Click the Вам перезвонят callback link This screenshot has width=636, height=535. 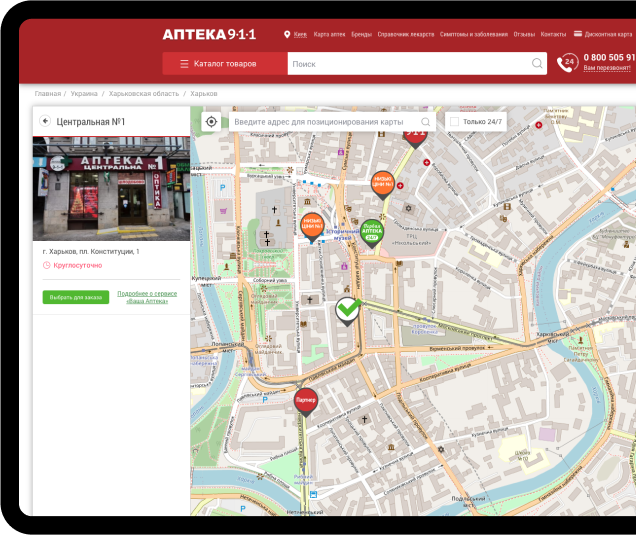(607, 68)
